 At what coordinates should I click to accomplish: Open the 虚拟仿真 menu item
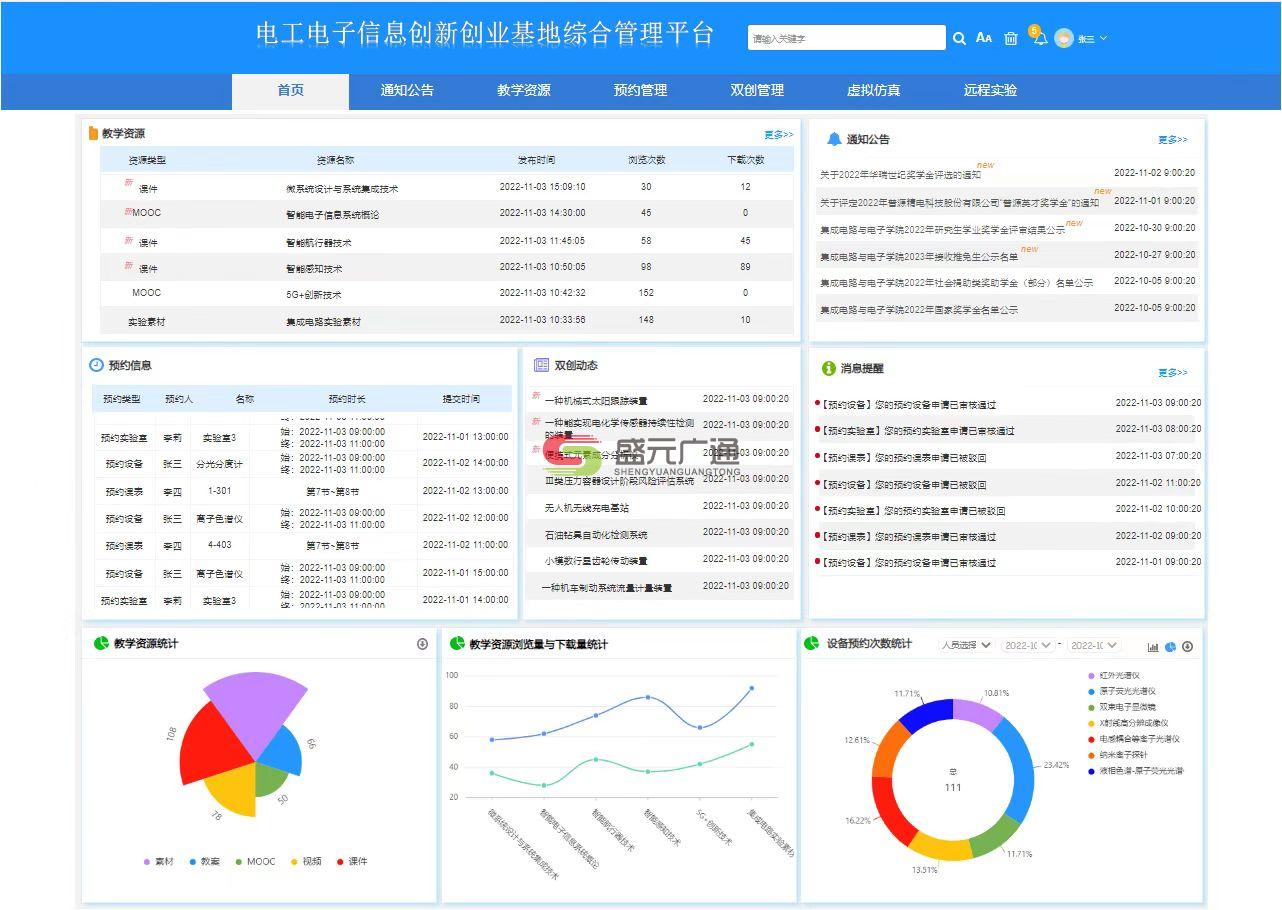[x=872, y=90]
